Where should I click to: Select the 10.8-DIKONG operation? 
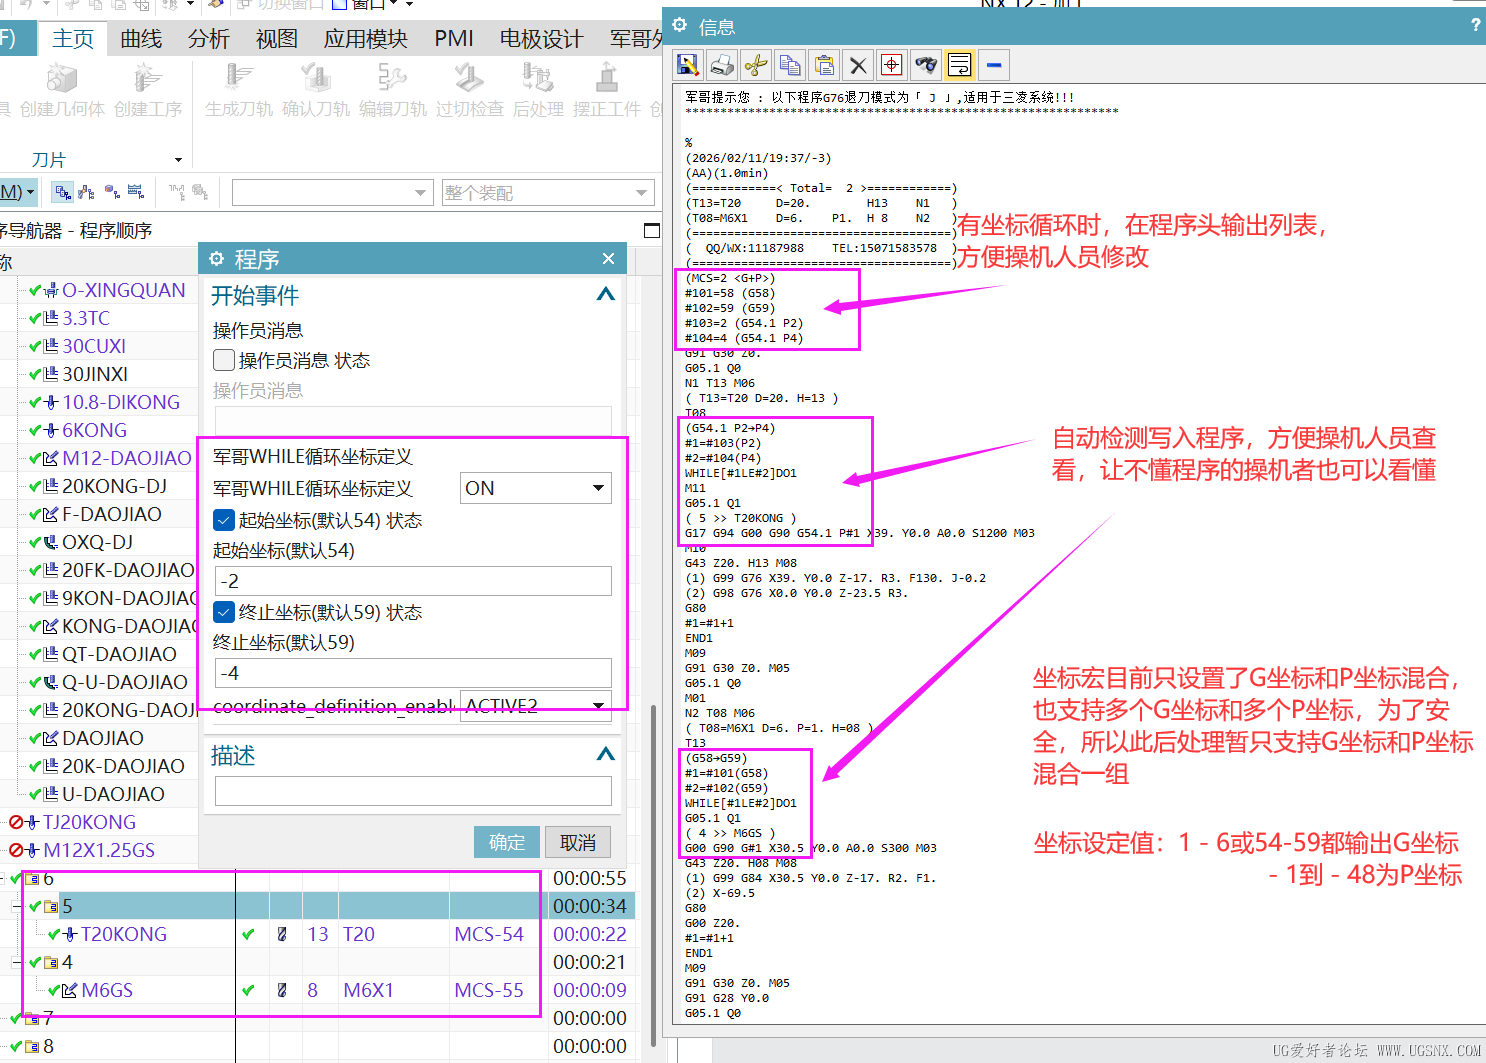[x=121, y=402]
